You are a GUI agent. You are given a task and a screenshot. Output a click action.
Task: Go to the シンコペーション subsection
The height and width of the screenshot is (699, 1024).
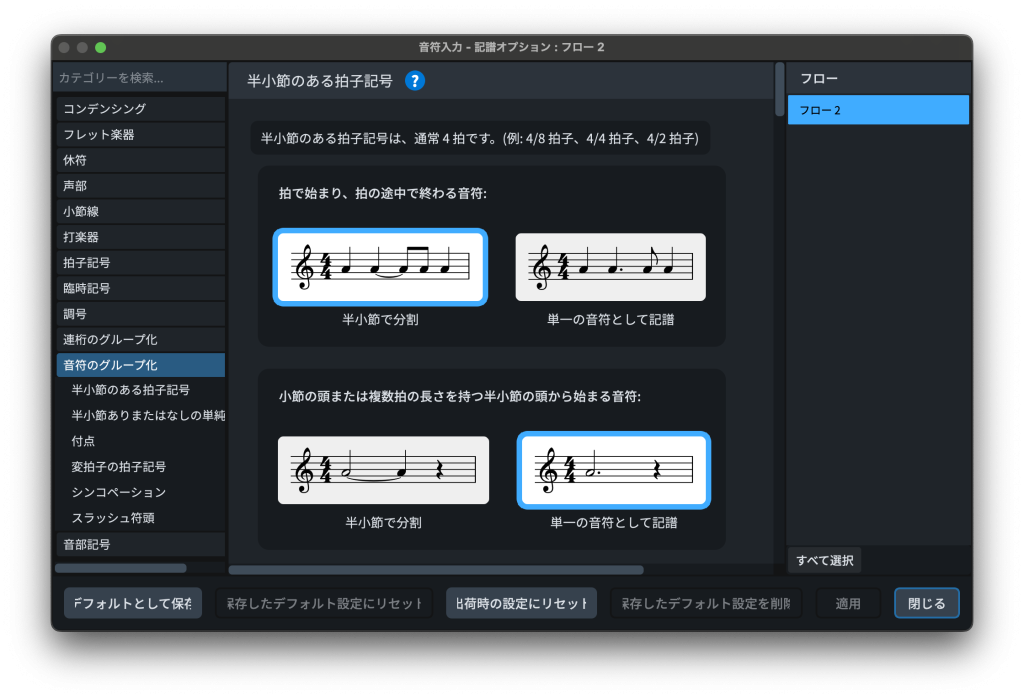pos(119,493)
